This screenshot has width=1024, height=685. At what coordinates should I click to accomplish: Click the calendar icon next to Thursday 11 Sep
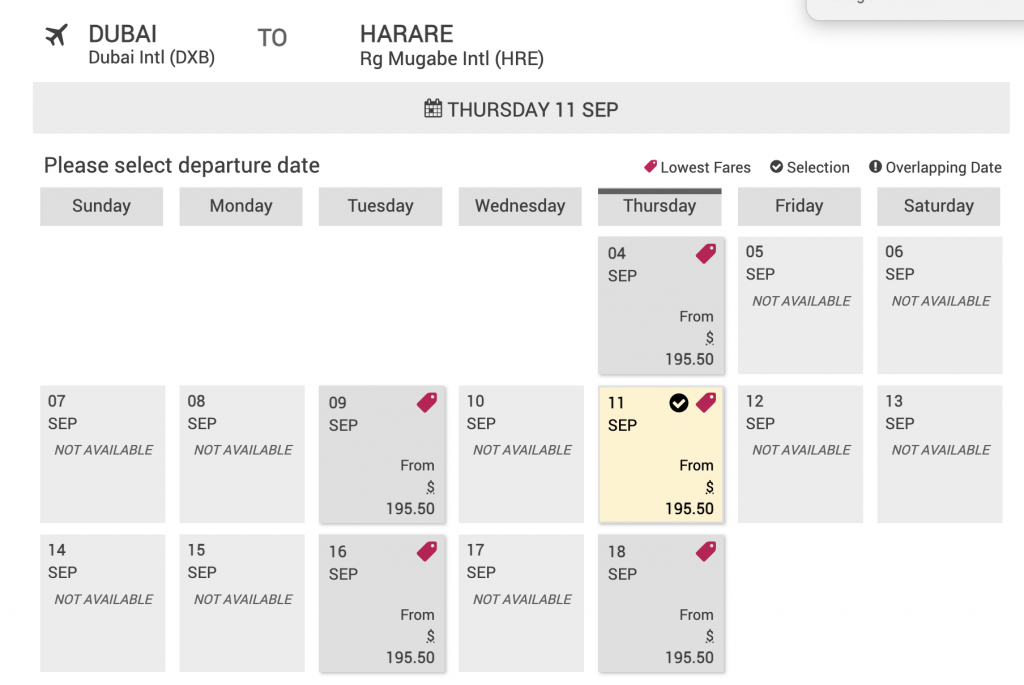click(x=433, y=109)
